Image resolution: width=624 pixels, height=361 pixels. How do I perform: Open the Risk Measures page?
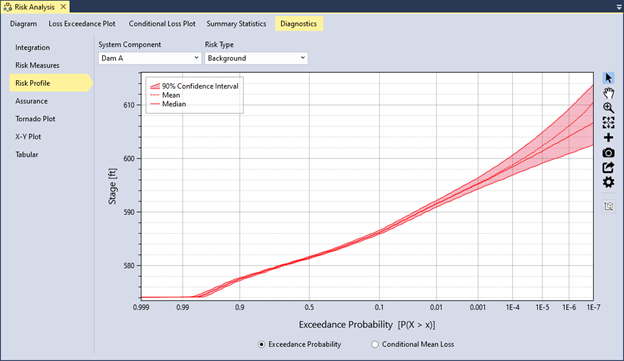pos(37,65)
